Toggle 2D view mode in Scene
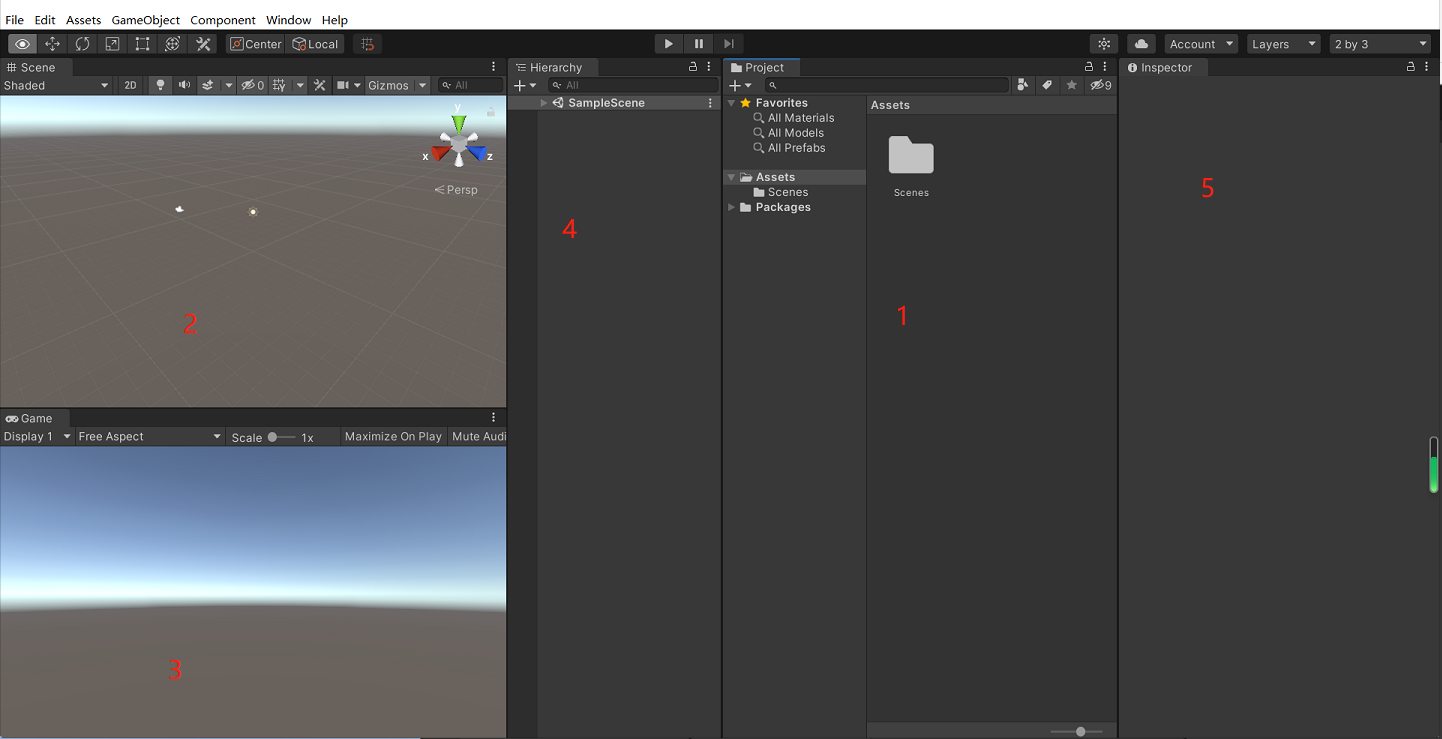The height and width of the screenshot is (739, 1442). point(130,85)
